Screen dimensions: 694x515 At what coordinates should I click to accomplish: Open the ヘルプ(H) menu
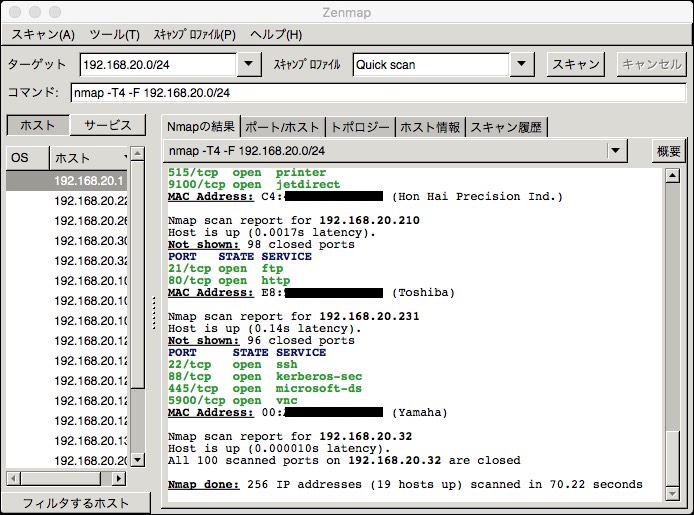coord(276,34)
